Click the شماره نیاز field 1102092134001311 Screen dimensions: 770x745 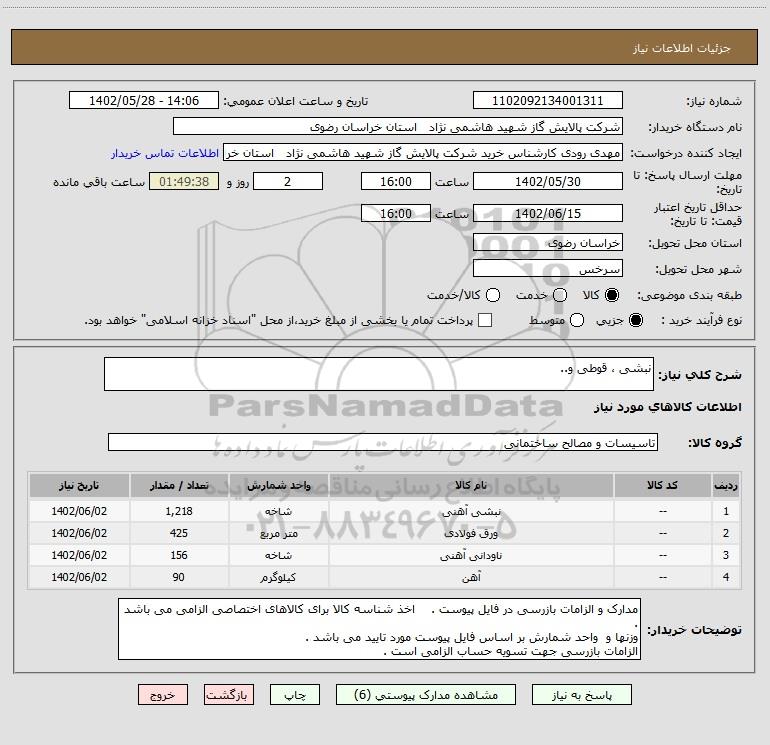pyautogui.click(x=548, y=101)
